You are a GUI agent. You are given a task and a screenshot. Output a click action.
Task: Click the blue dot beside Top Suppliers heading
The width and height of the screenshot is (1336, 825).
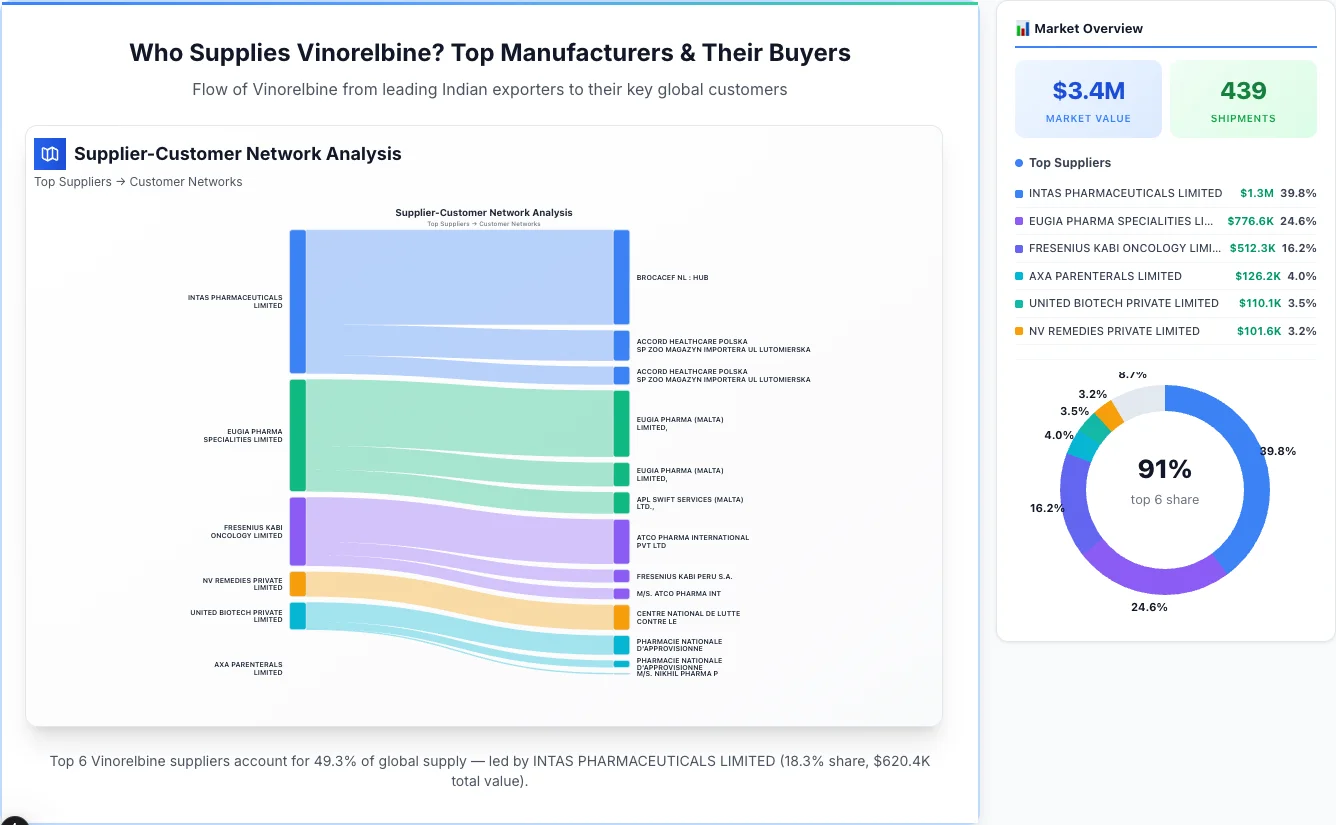[1018, 162]
